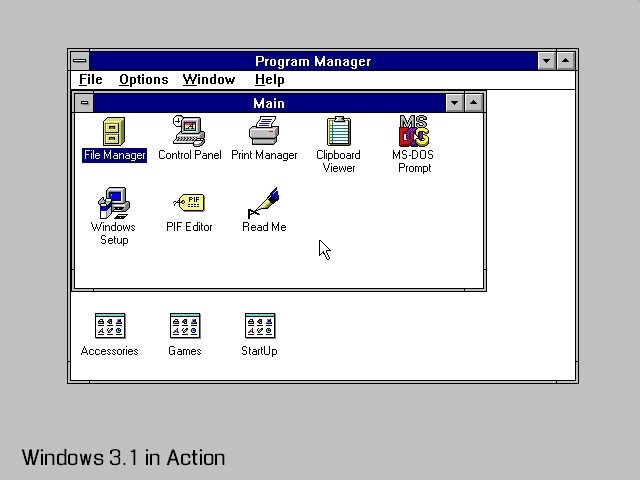Select the Games program group icon
This screenshot has height=480, width=640.
click(x=185, y=326)
